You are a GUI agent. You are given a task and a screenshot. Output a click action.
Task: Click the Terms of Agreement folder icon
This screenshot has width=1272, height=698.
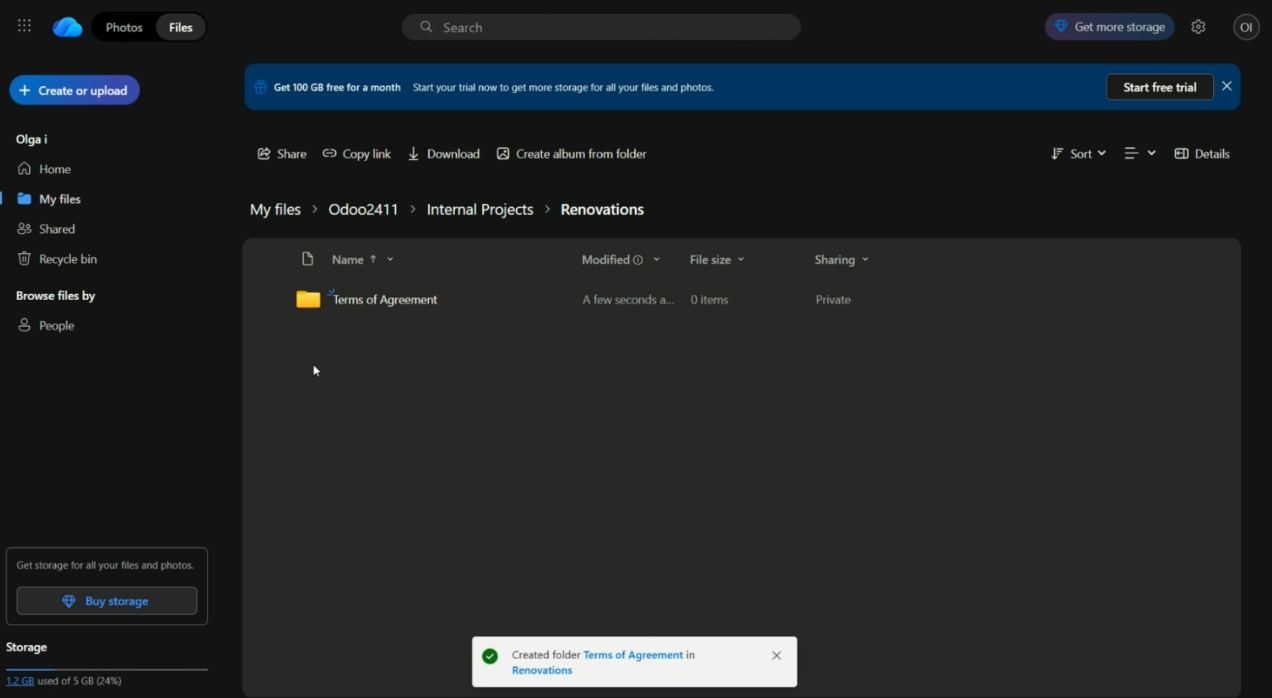(x=308, y=299)
